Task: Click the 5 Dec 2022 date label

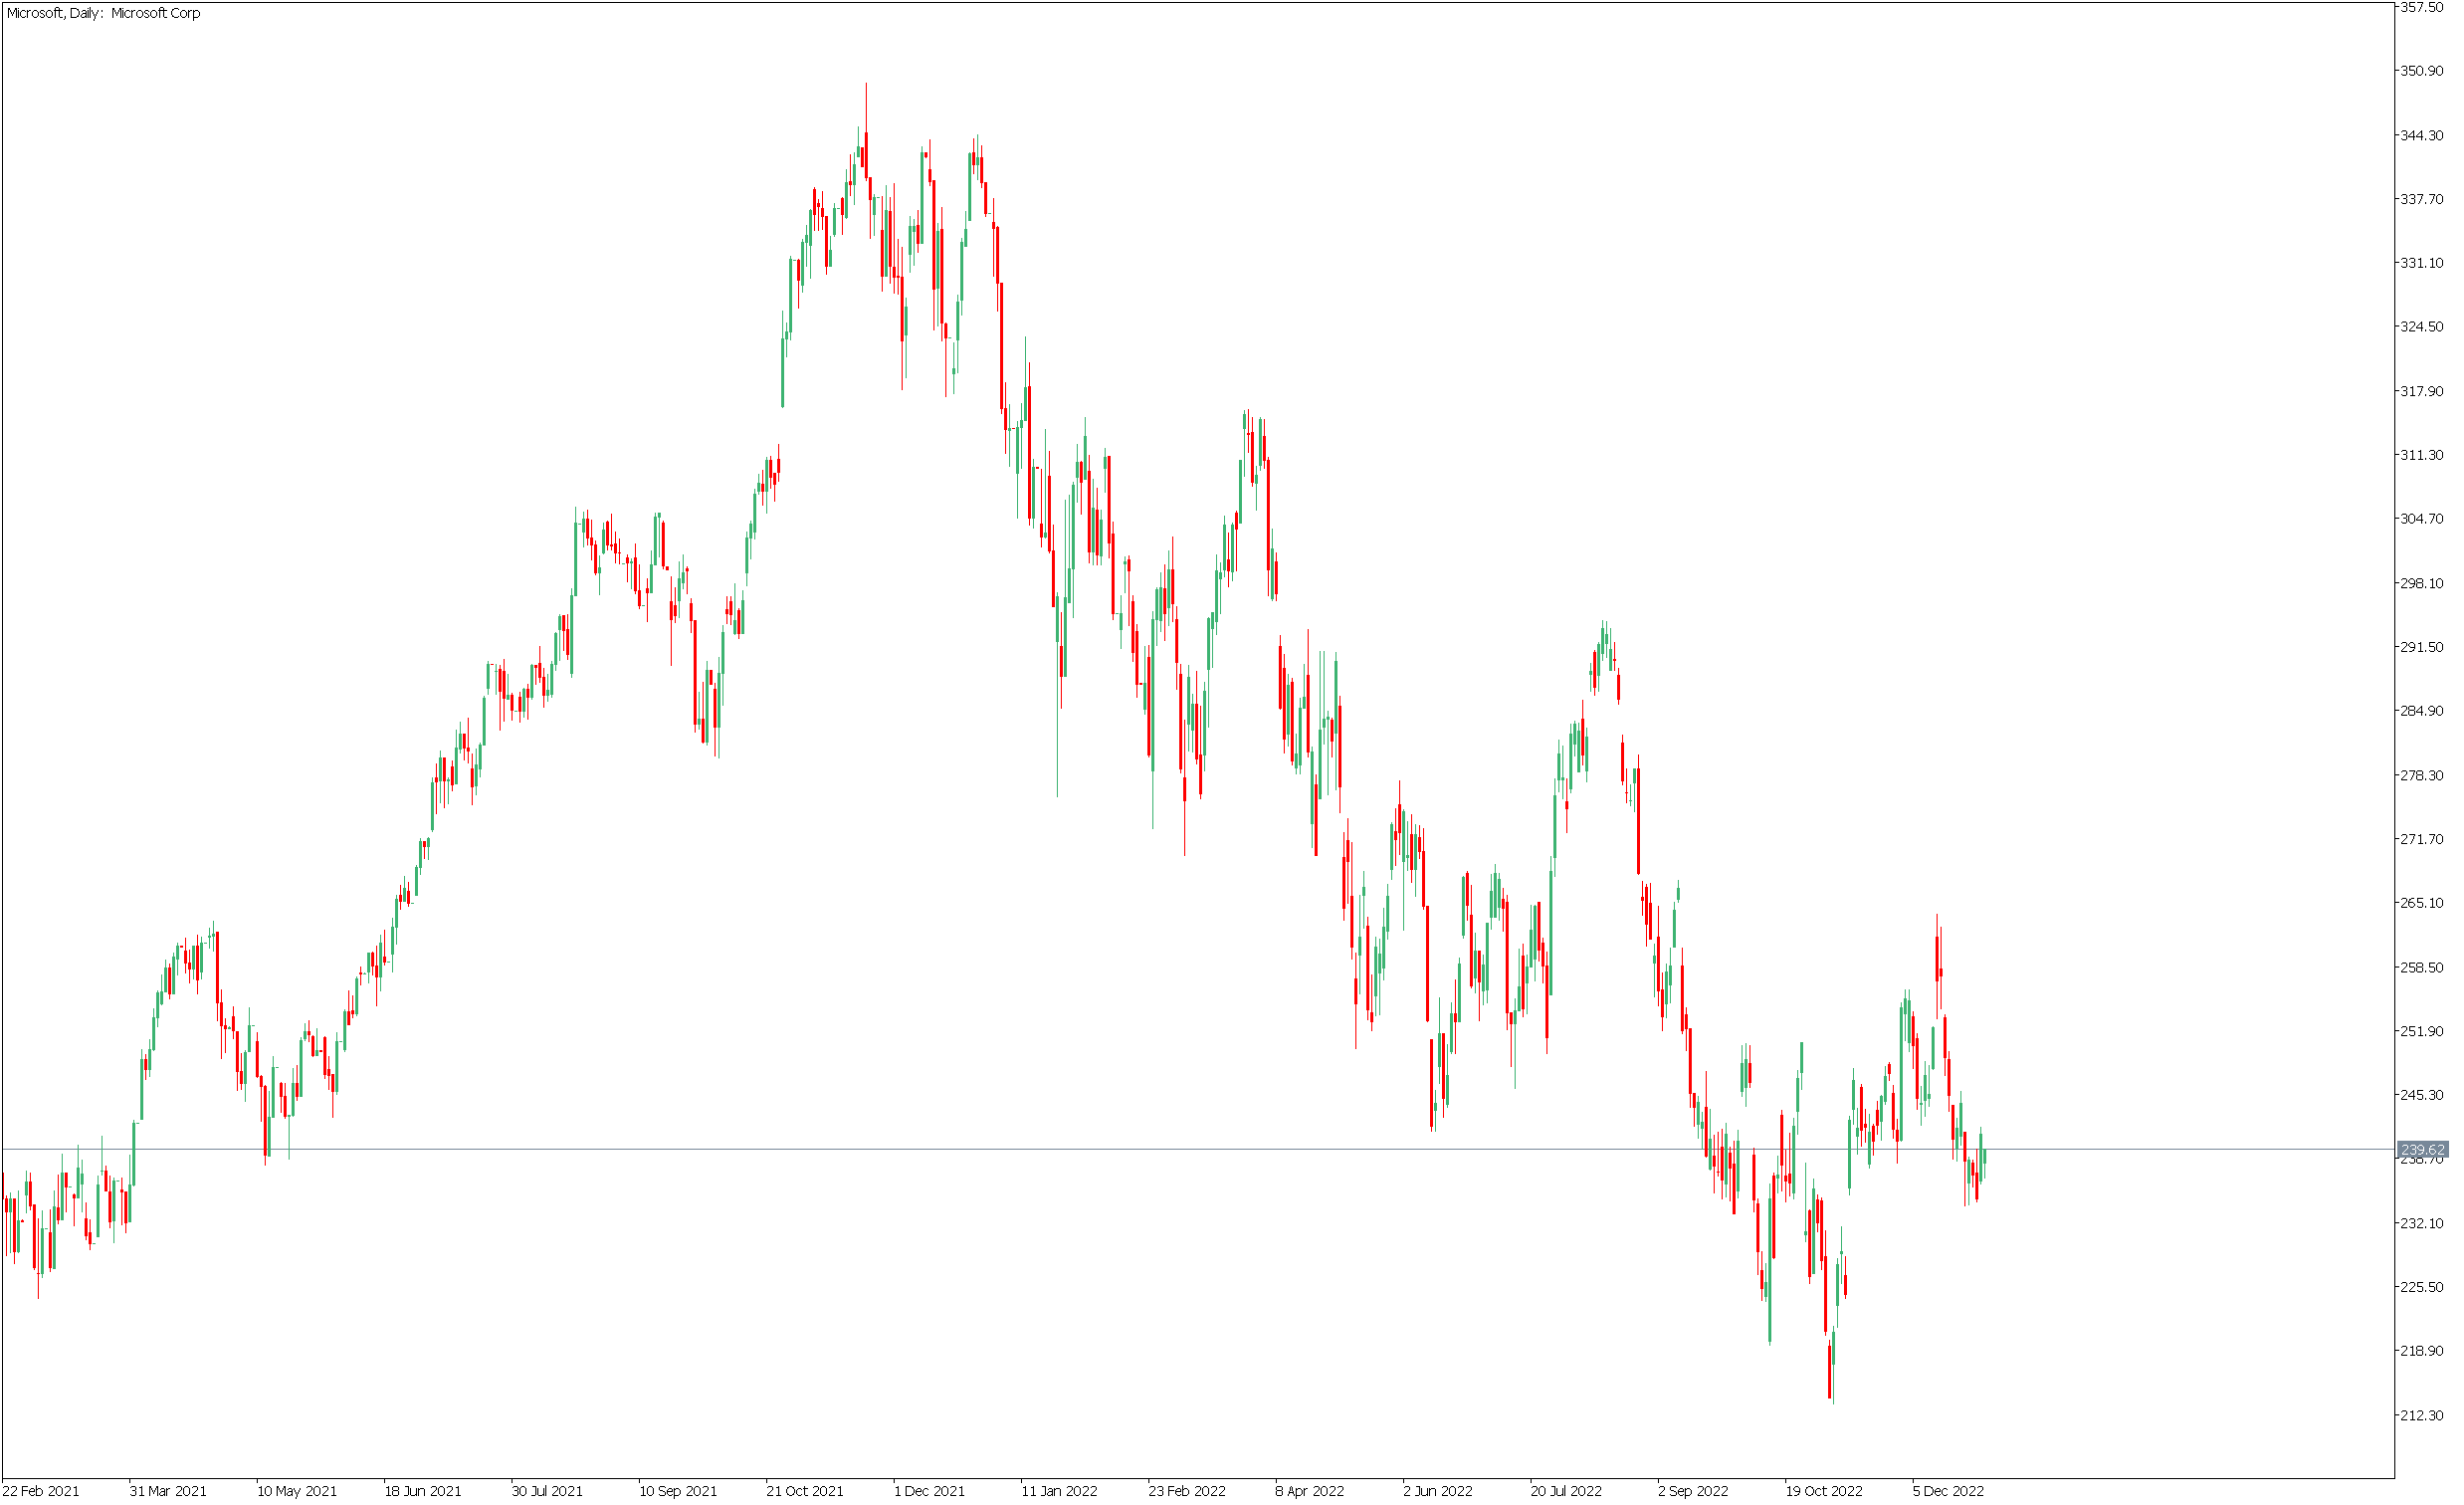Action: (x=1948, y=1491)
